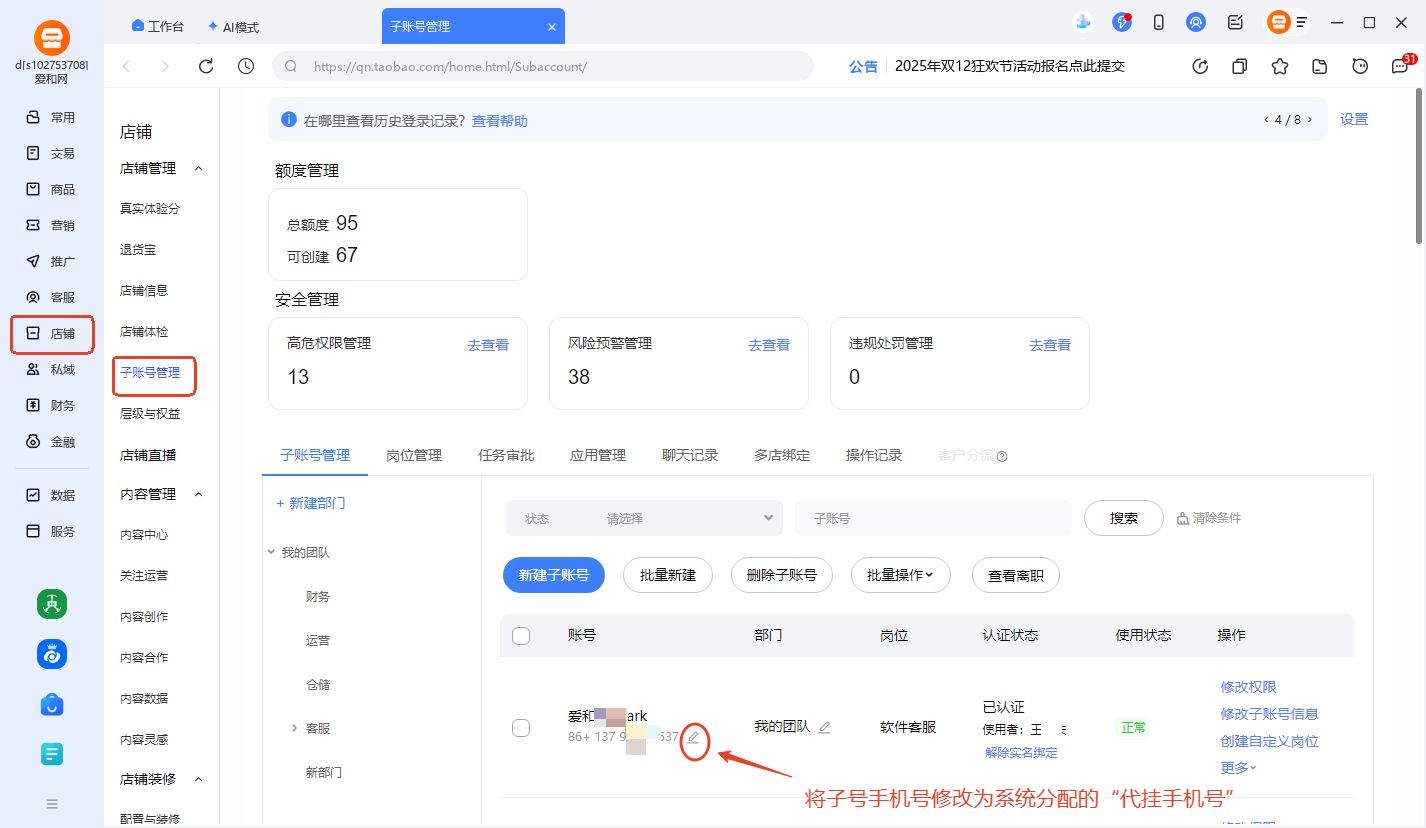
Task: Click the colorful puzzle plugin icon
Action: tap(1083, 22)
